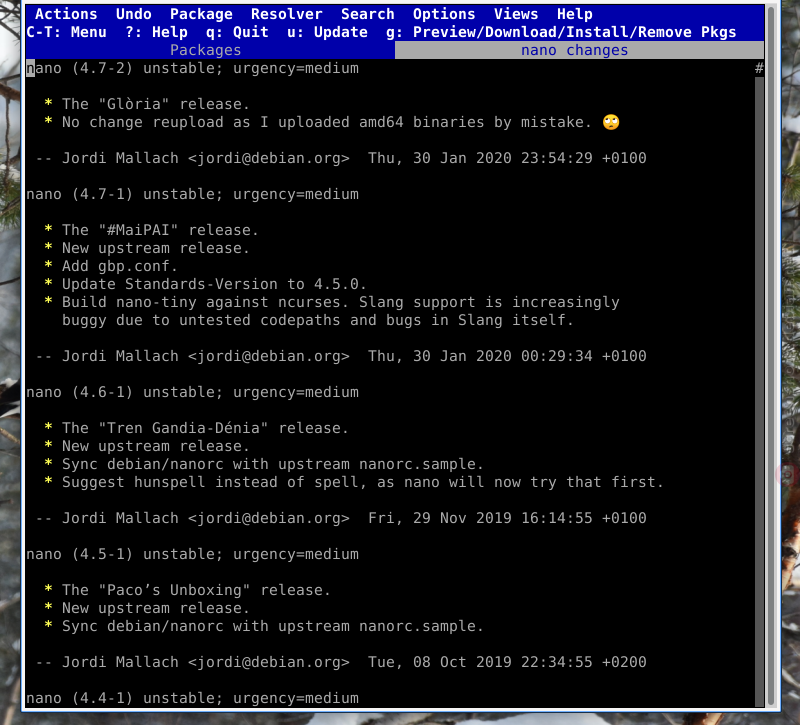The image size is (800, 725).
Task: Select the 'nano (4.4-1) unstable' header line
Action: pos(192,698)
